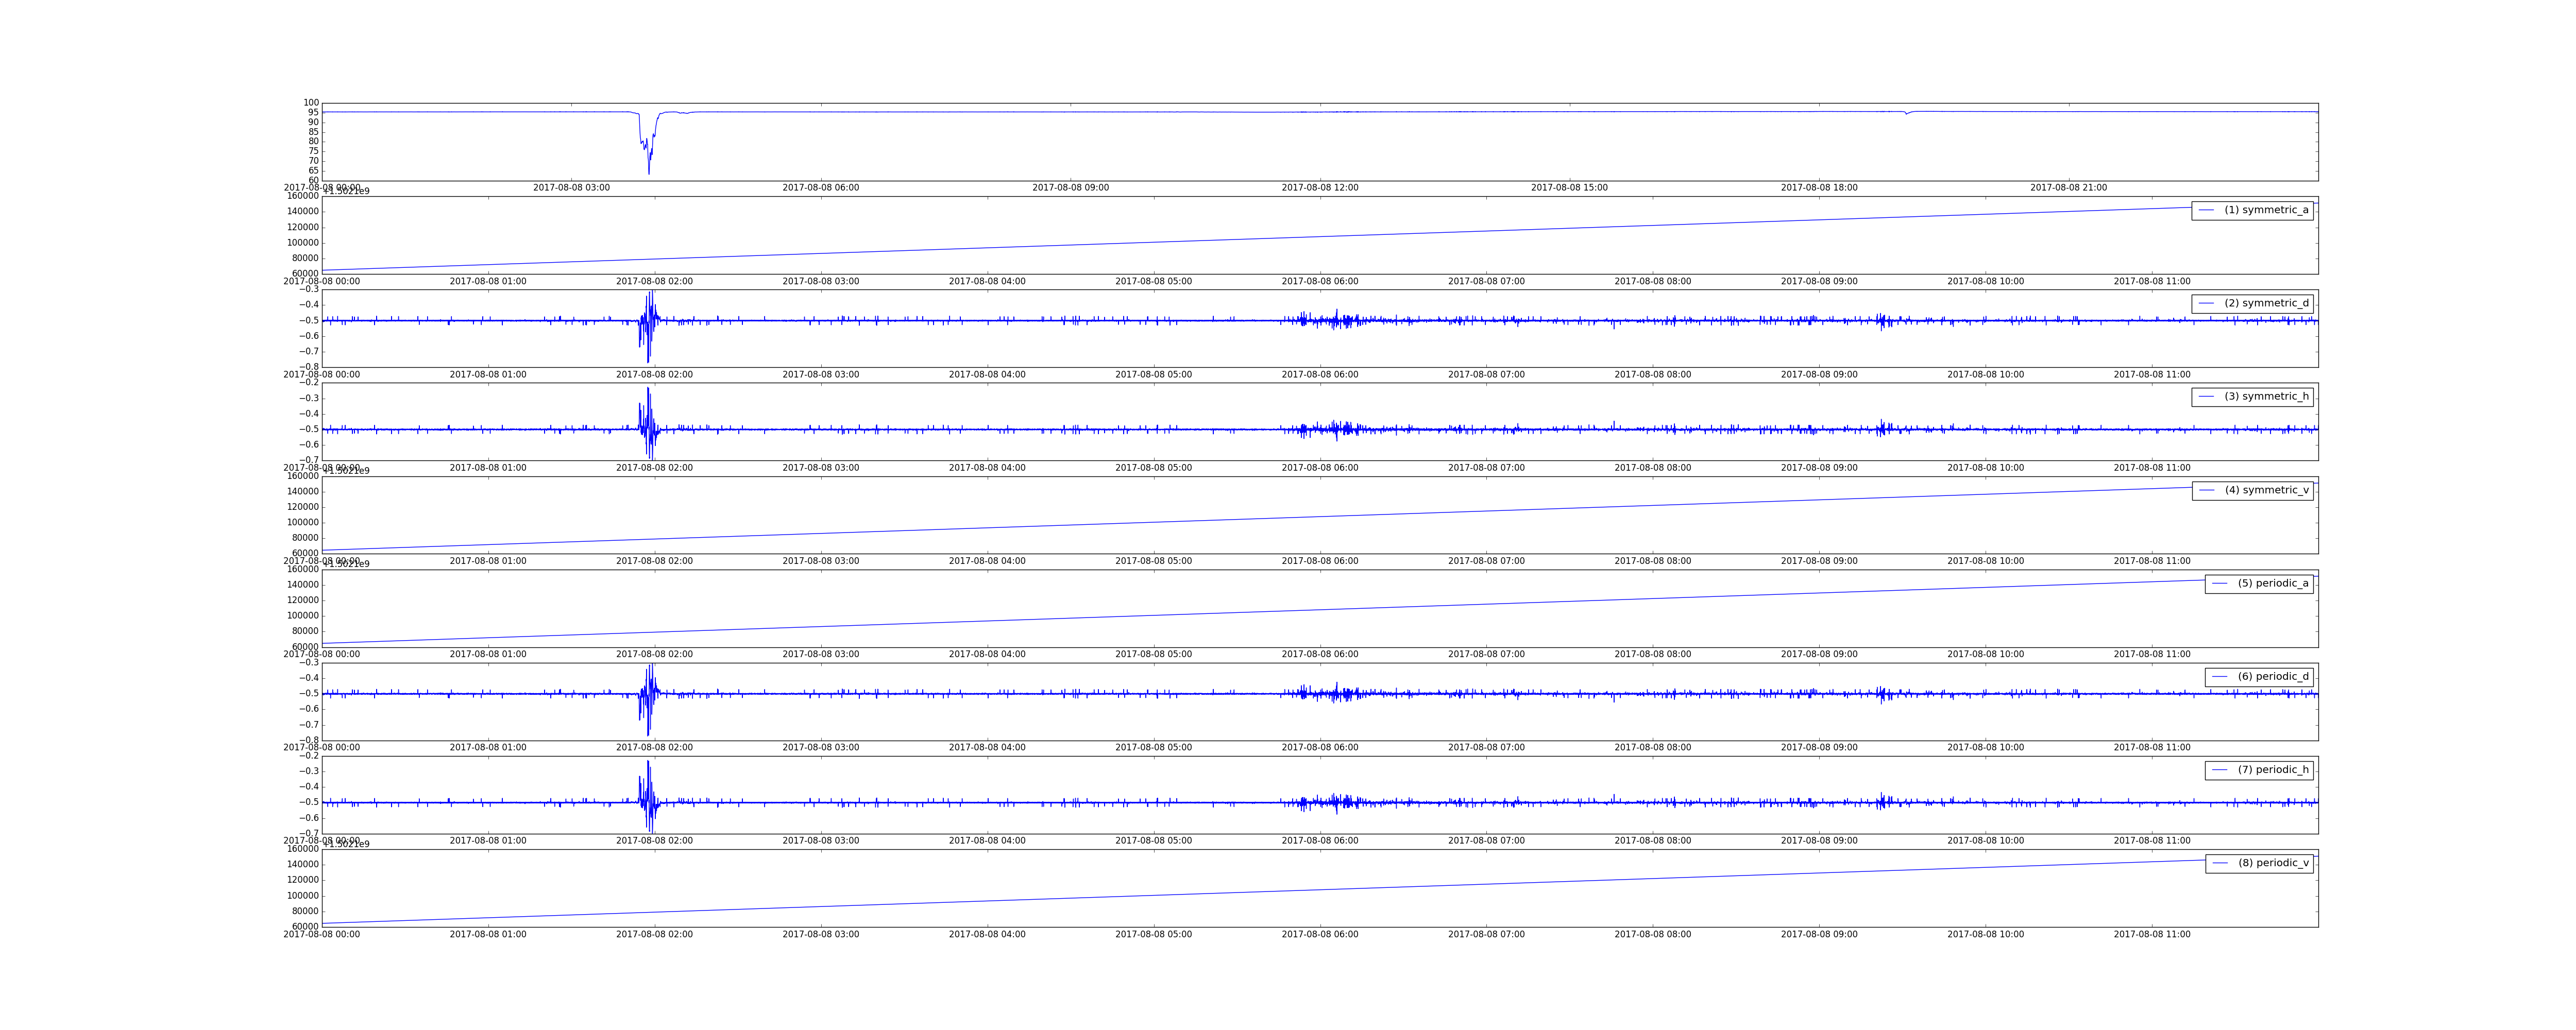Click the "(5) periodic_a" legend label
2576x1030 pixels.
[2273, 583]
